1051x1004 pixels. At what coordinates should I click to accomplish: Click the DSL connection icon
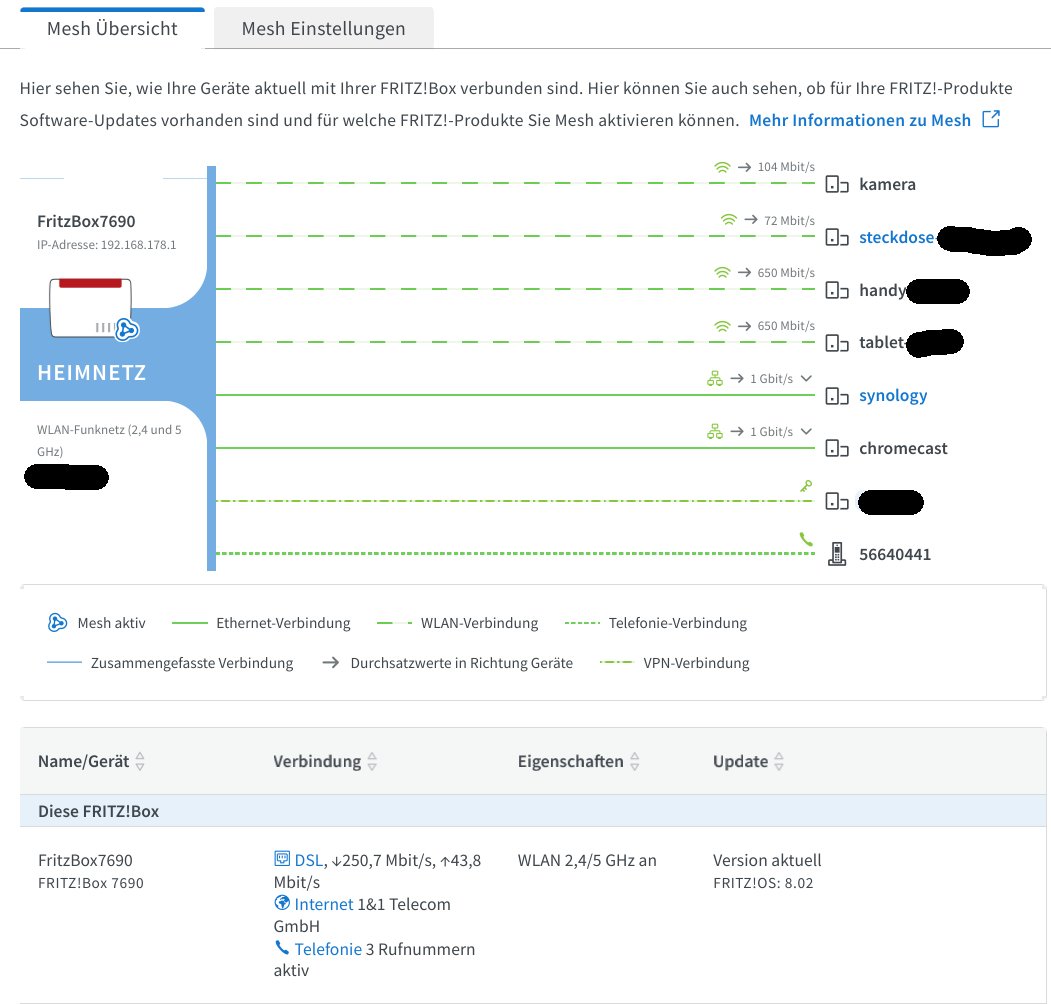pyautogui.click(x=282, y=859)
